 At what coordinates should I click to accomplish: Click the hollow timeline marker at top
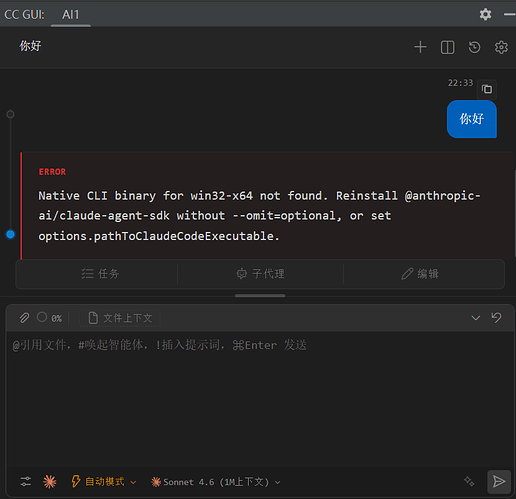pyautogui.click(x=10, y=114)
